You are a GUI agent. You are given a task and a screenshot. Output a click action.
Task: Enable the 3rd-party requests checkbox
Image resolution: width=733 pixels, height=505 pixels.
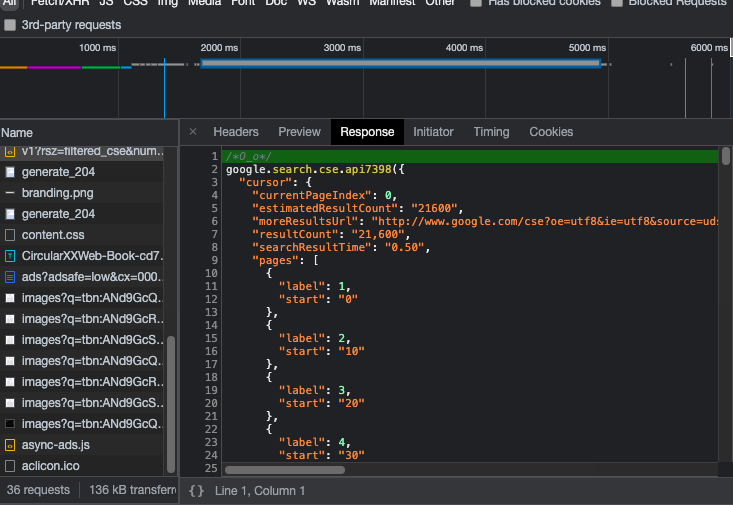(x=10, y=25)
